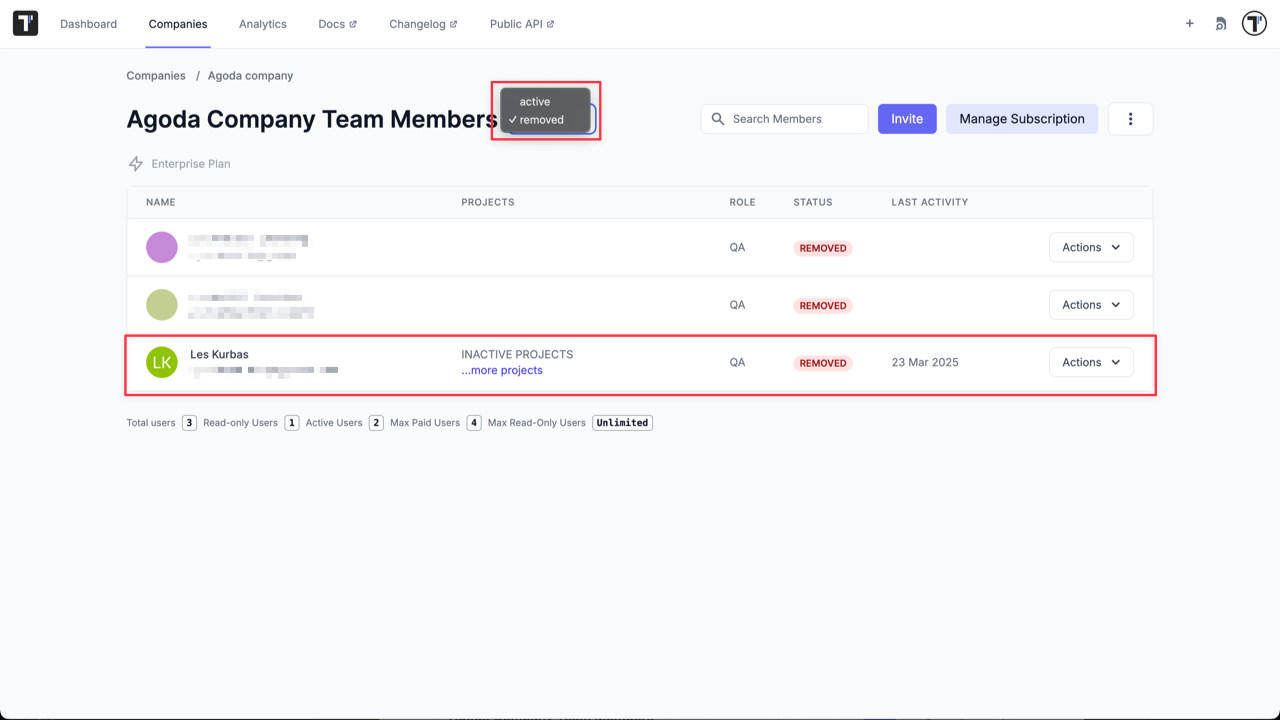Uncheck the removed filter option

coord(540,118)
